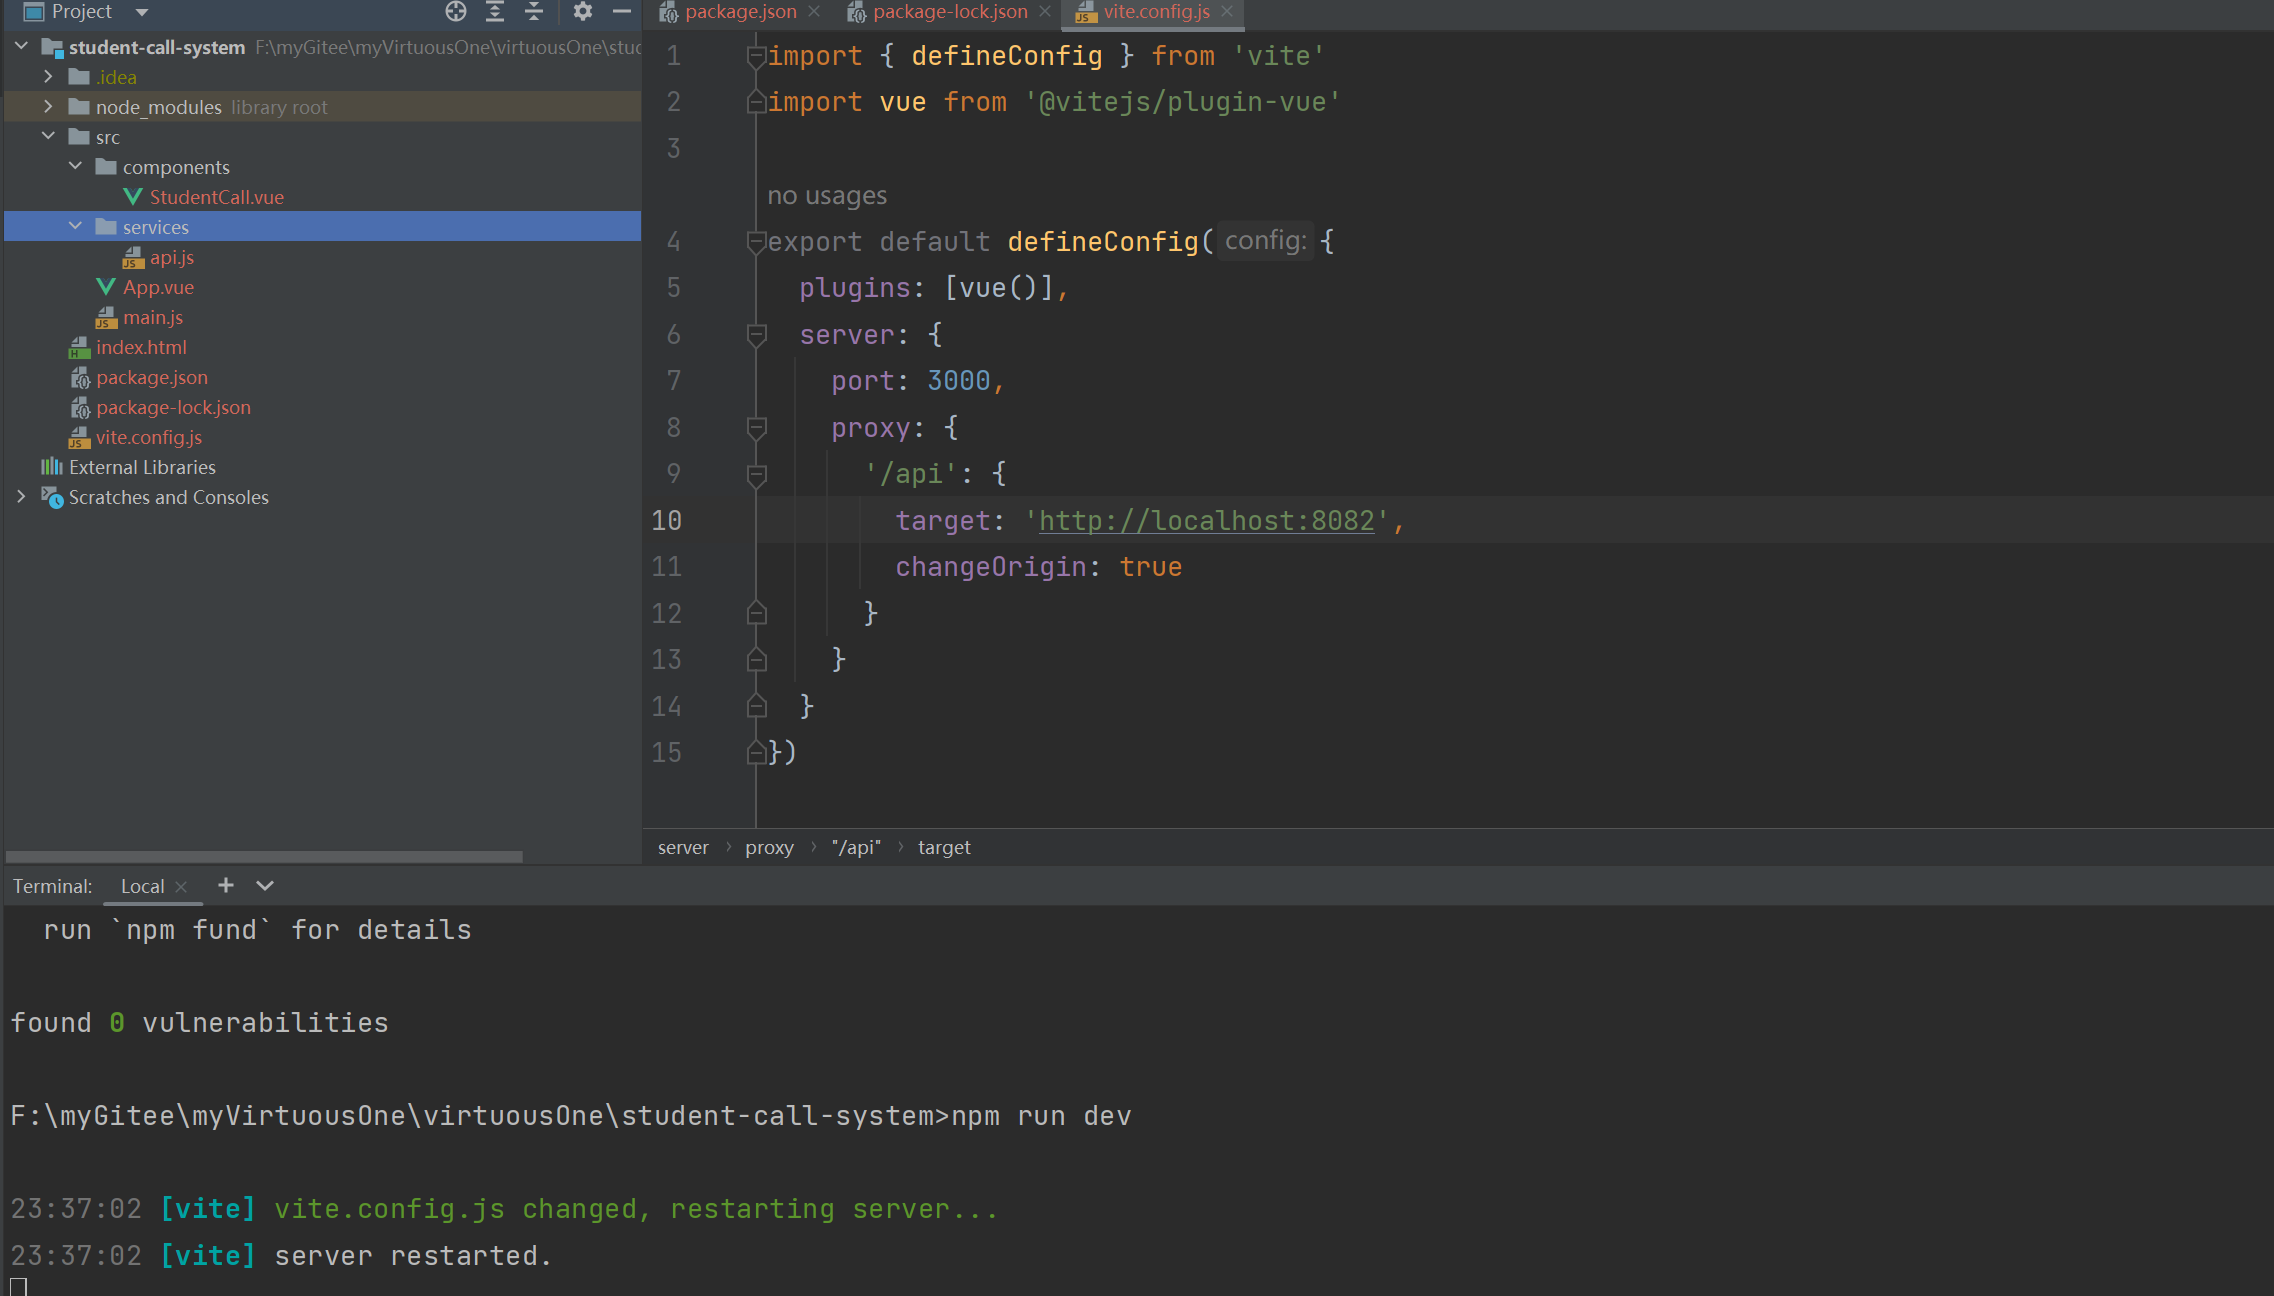The image size is (2274, 1296).
Task: Add a new terminal session with plus
Action: coord(226,885)
